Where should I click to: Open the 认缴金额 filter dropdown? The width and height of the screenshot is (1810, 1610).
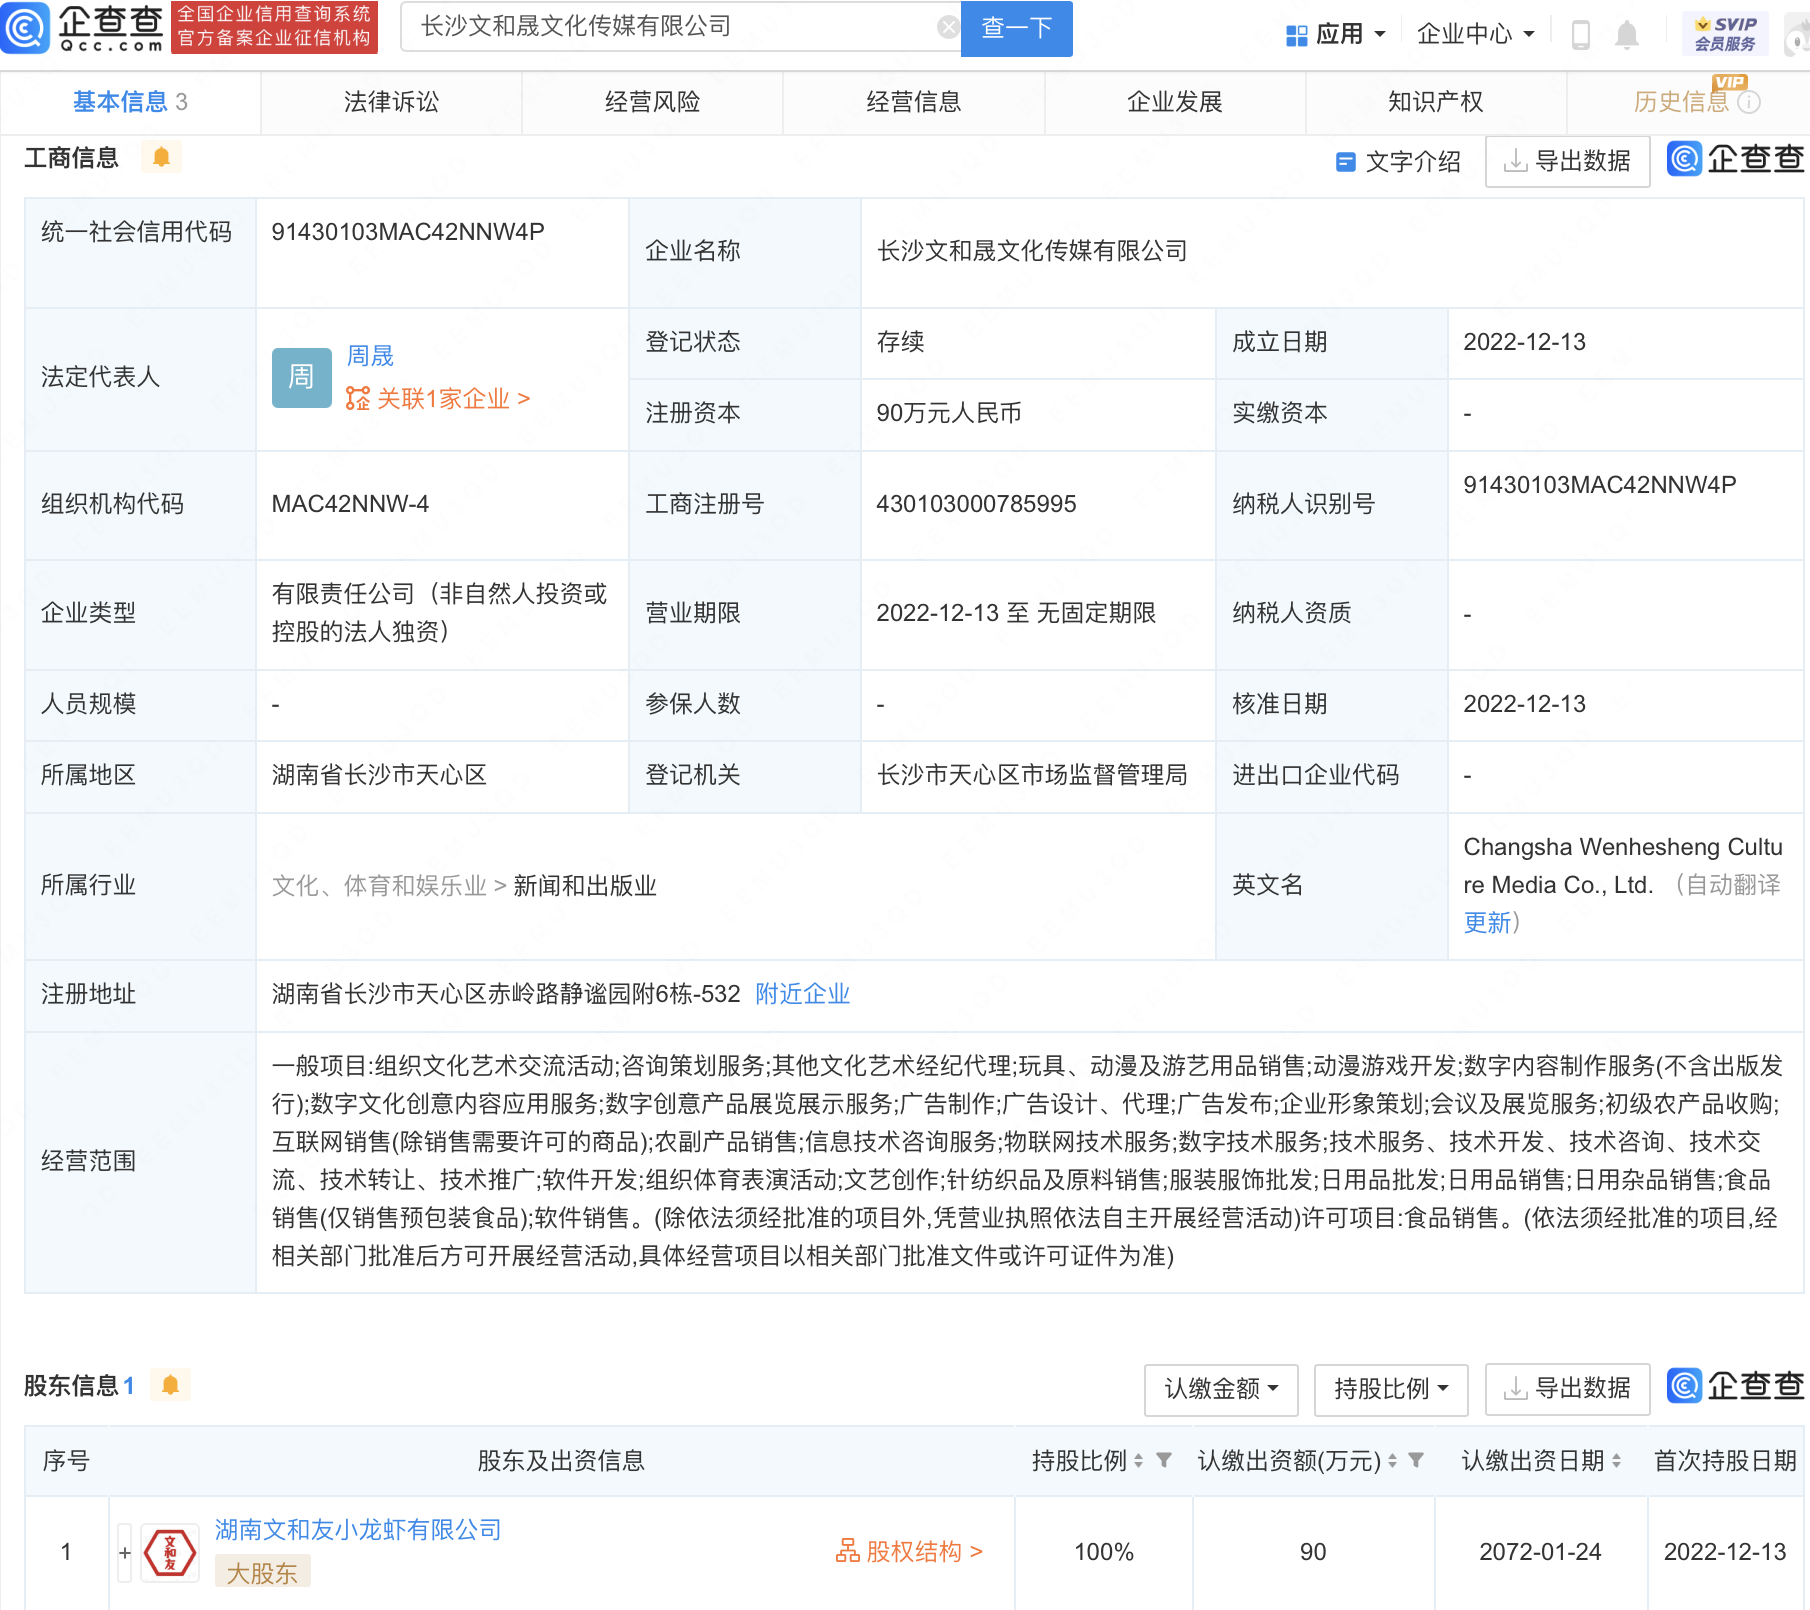1220,1389
